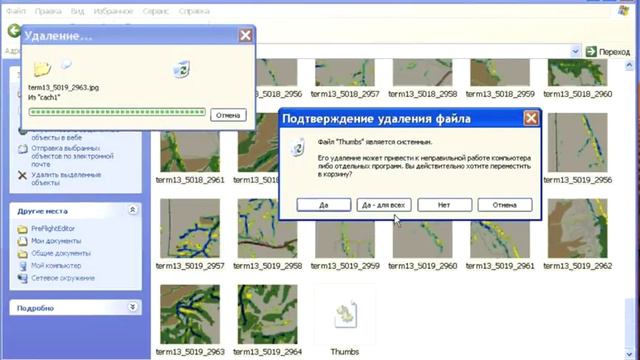Image resolution: width=640 pixels, height=360 pixels.
Task: Select thumbnail term13_5019_2964
Action: [267, 314]
